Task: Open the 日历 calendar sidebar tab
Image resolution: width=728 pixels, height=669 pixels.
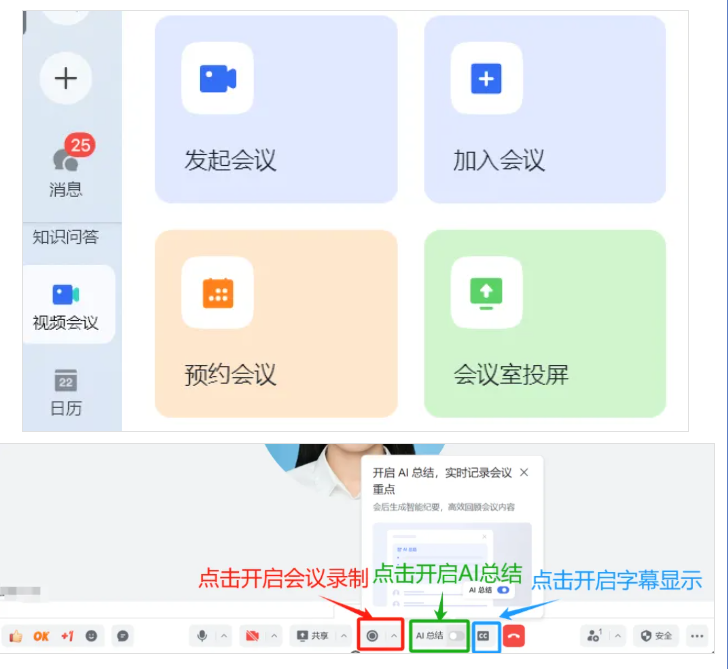Action: [66, 391]
